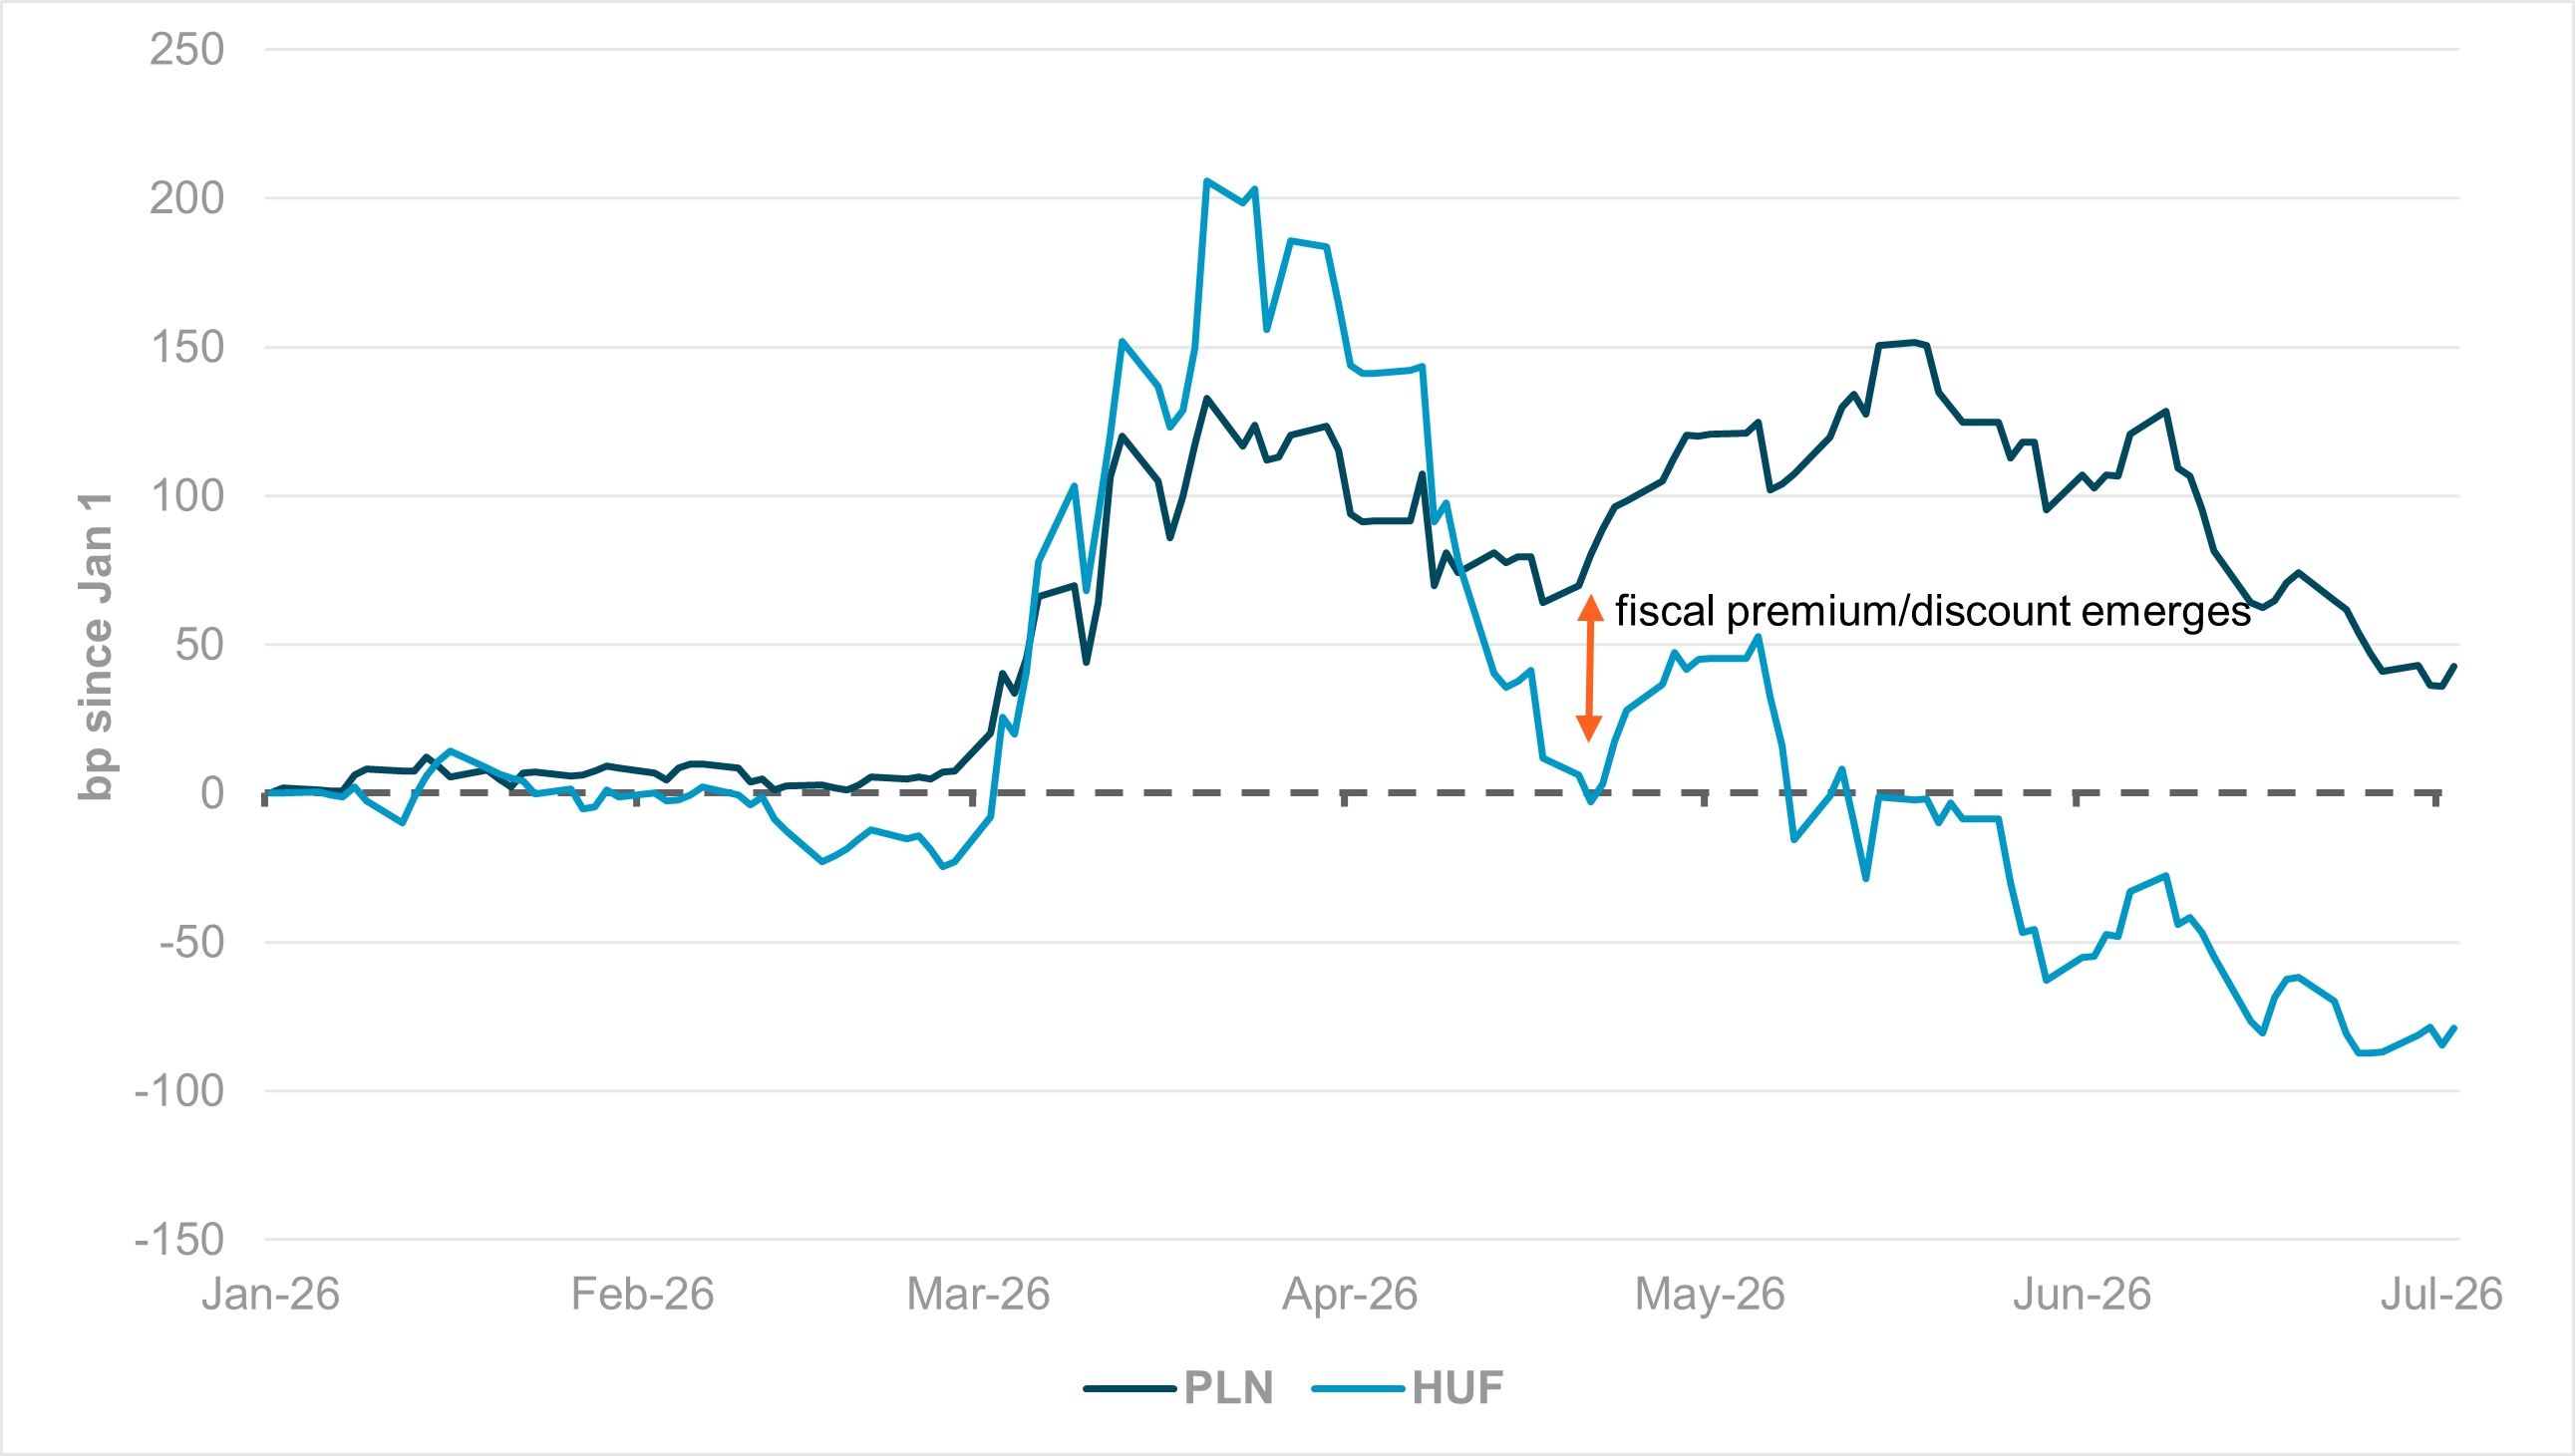Click the 0 y-axis tick label
Image resolution: width=2575 pixels, height=1456 pixels.
(x=212, y=793)
